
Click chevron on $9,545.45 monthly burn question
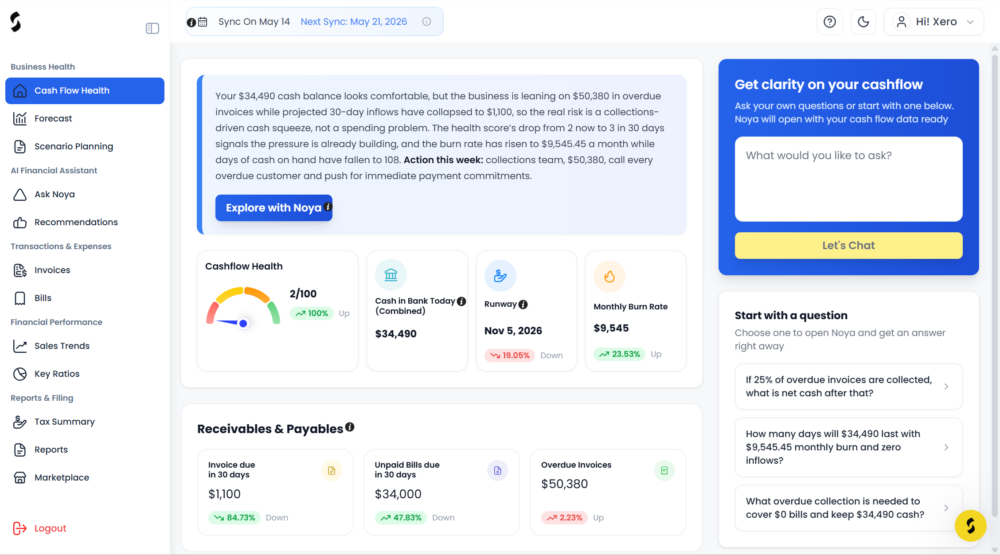coord(946,447)
